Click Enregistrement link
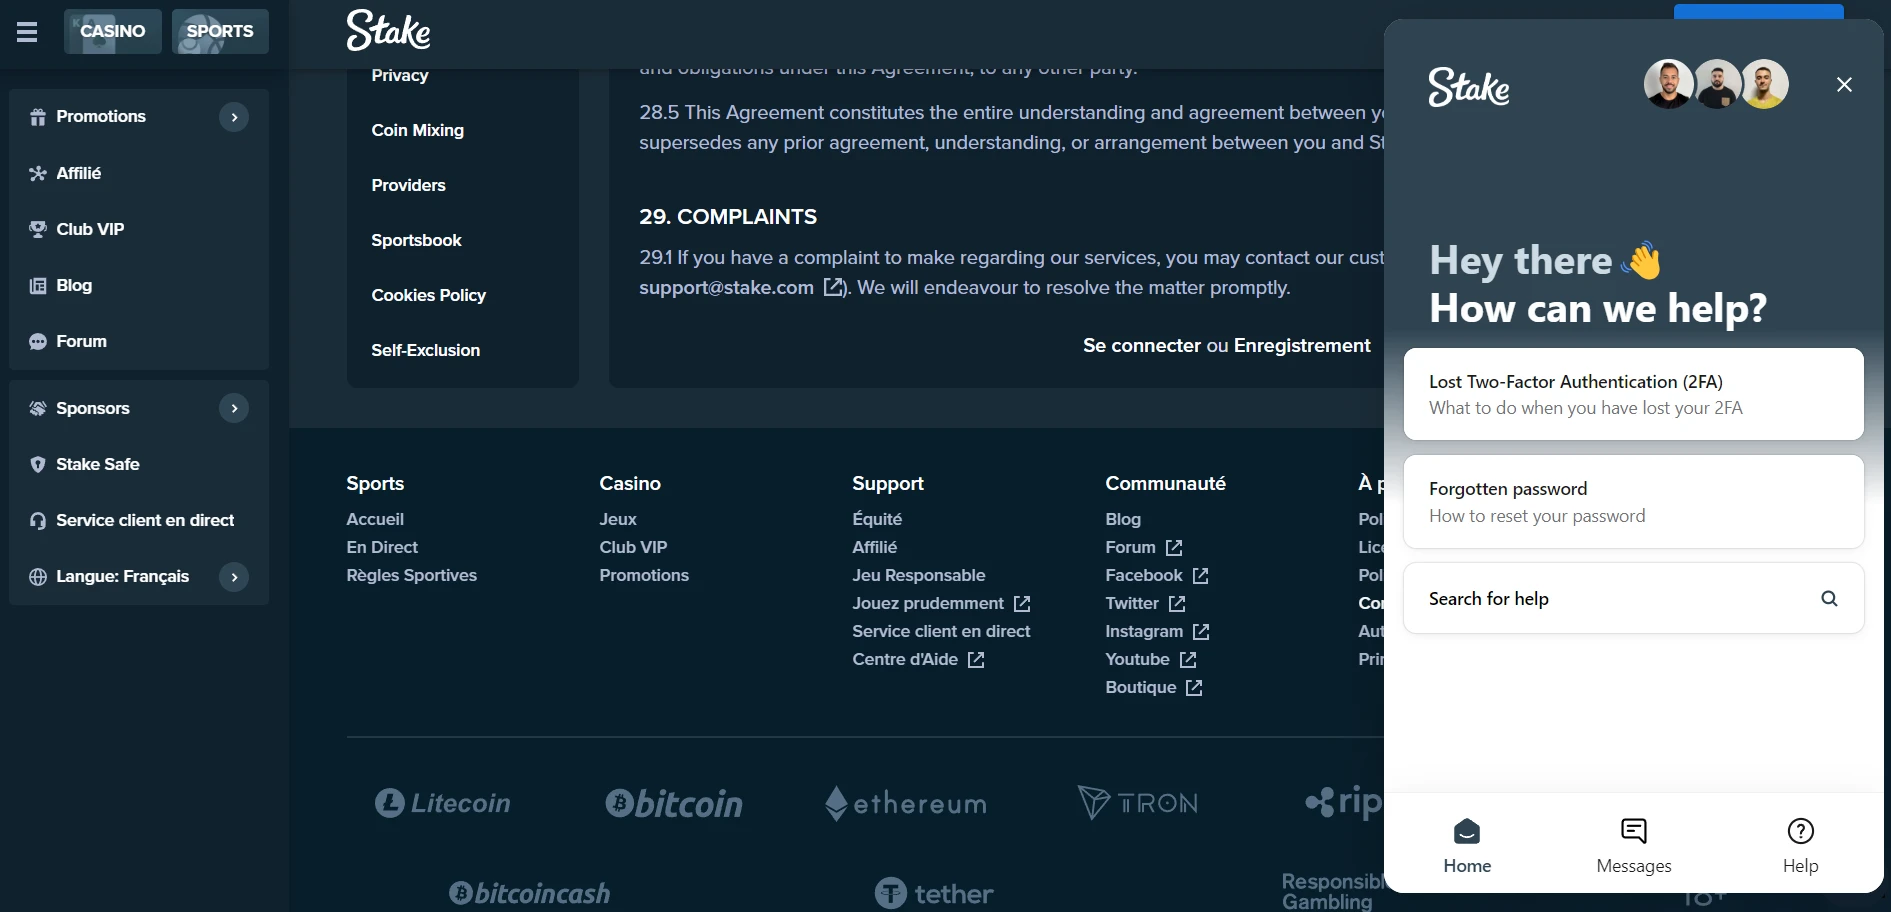This screenshot has height=912, width=1891. pos(1302,345)
